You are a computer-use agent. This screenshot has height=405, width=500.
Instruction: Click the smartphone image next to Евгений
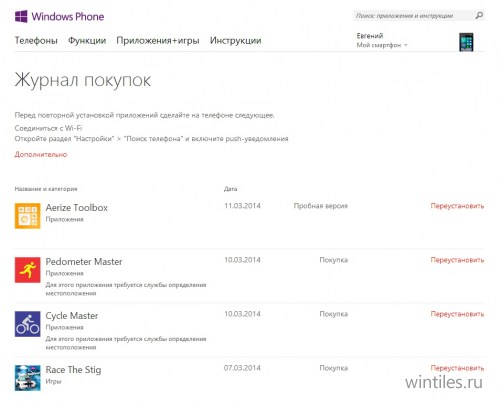(466, 42)
